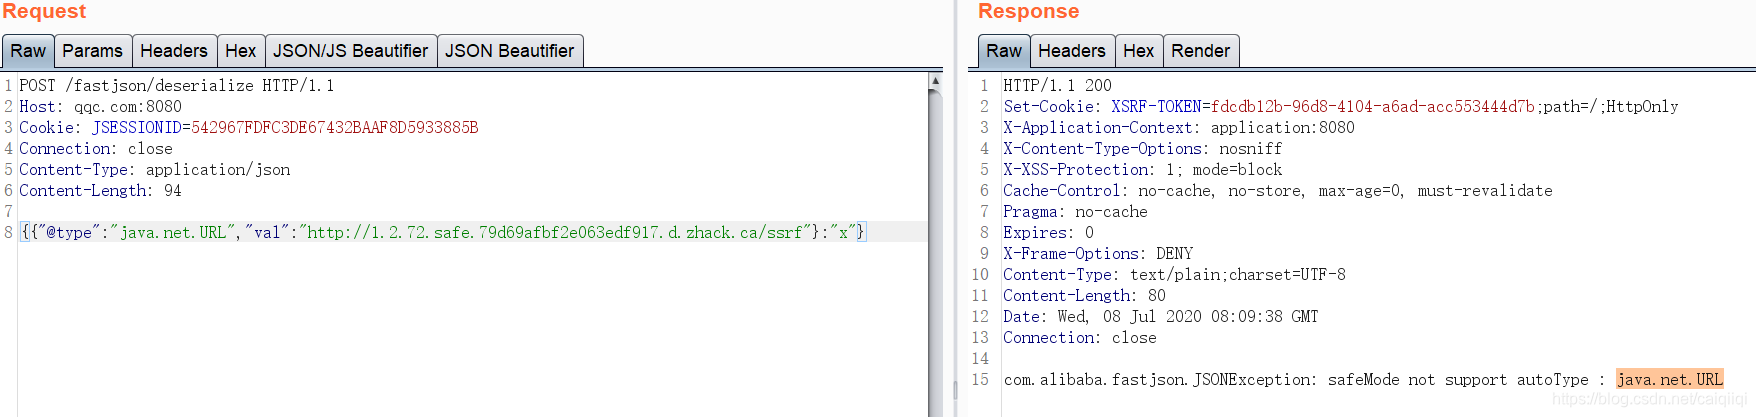Click the JSON body with java.net.URL payload
The image size is (1756, 417).
point(443,232)
